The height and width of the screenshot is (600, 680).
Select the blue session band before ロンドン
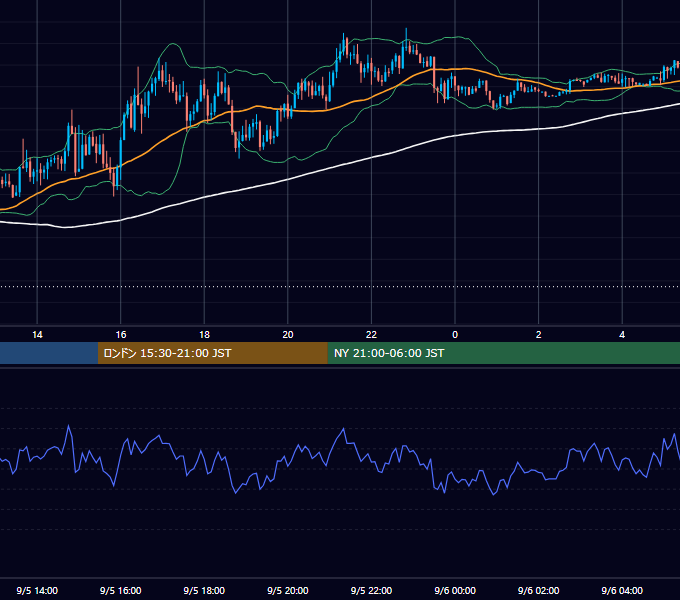49,353
